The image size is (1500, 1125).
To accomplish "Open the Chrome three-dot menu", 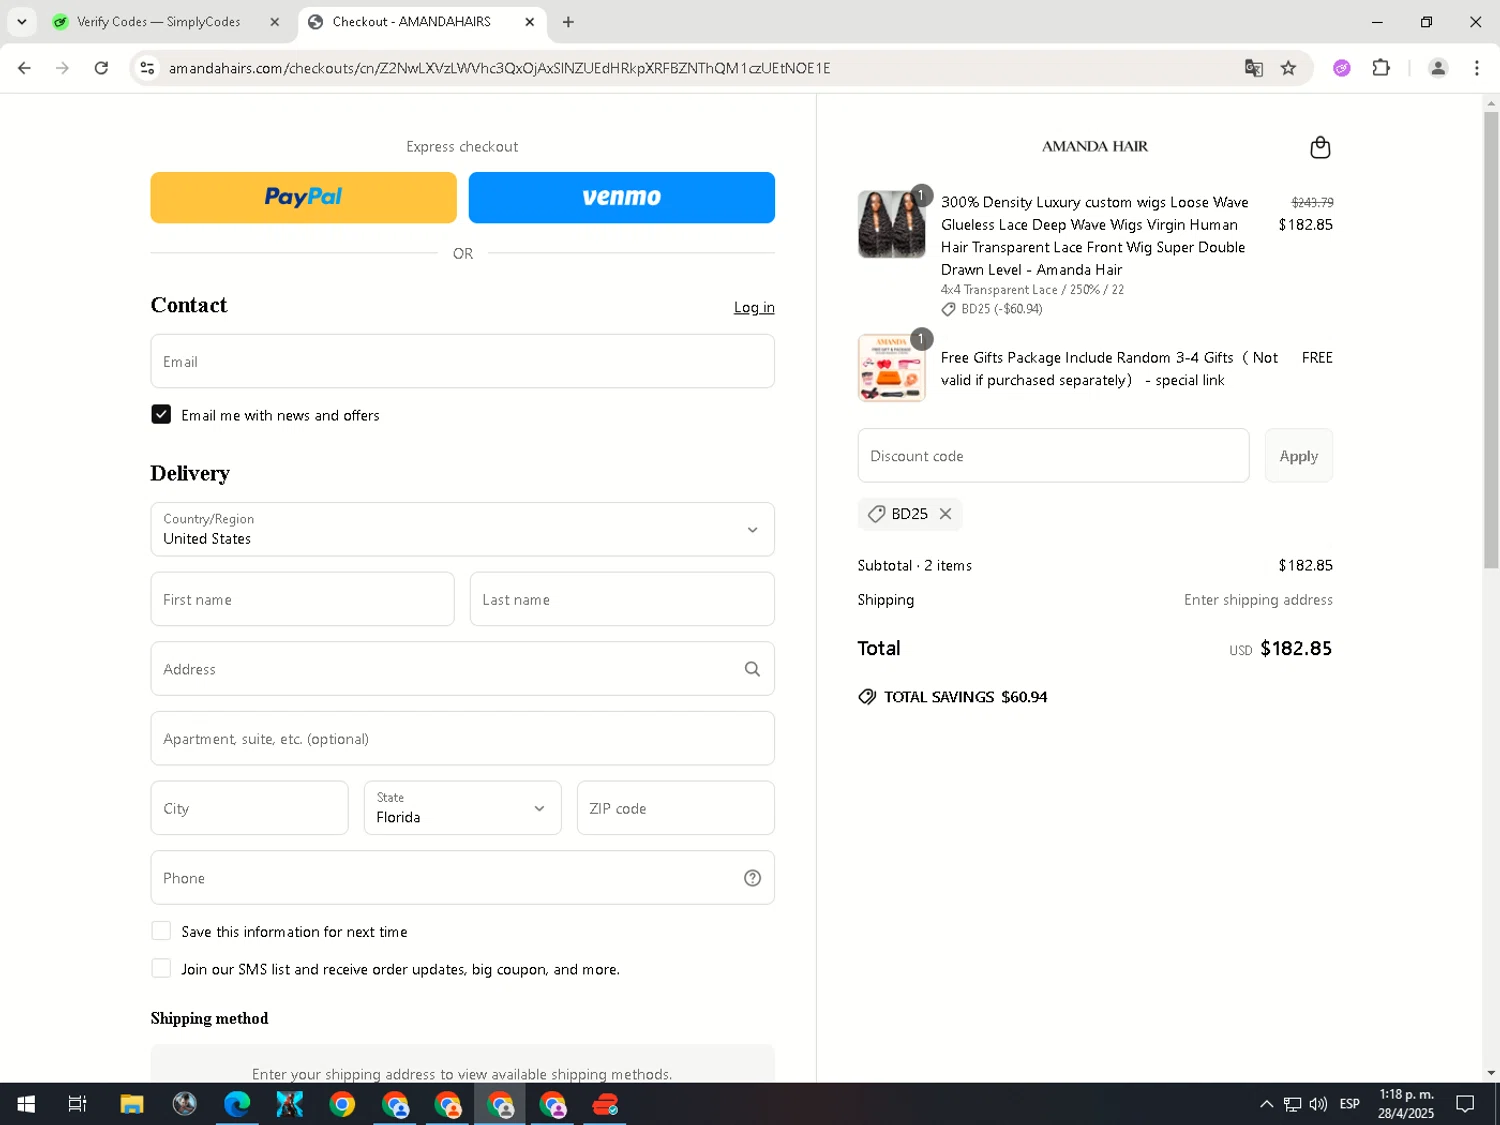I will click(x=1477, y=68).
